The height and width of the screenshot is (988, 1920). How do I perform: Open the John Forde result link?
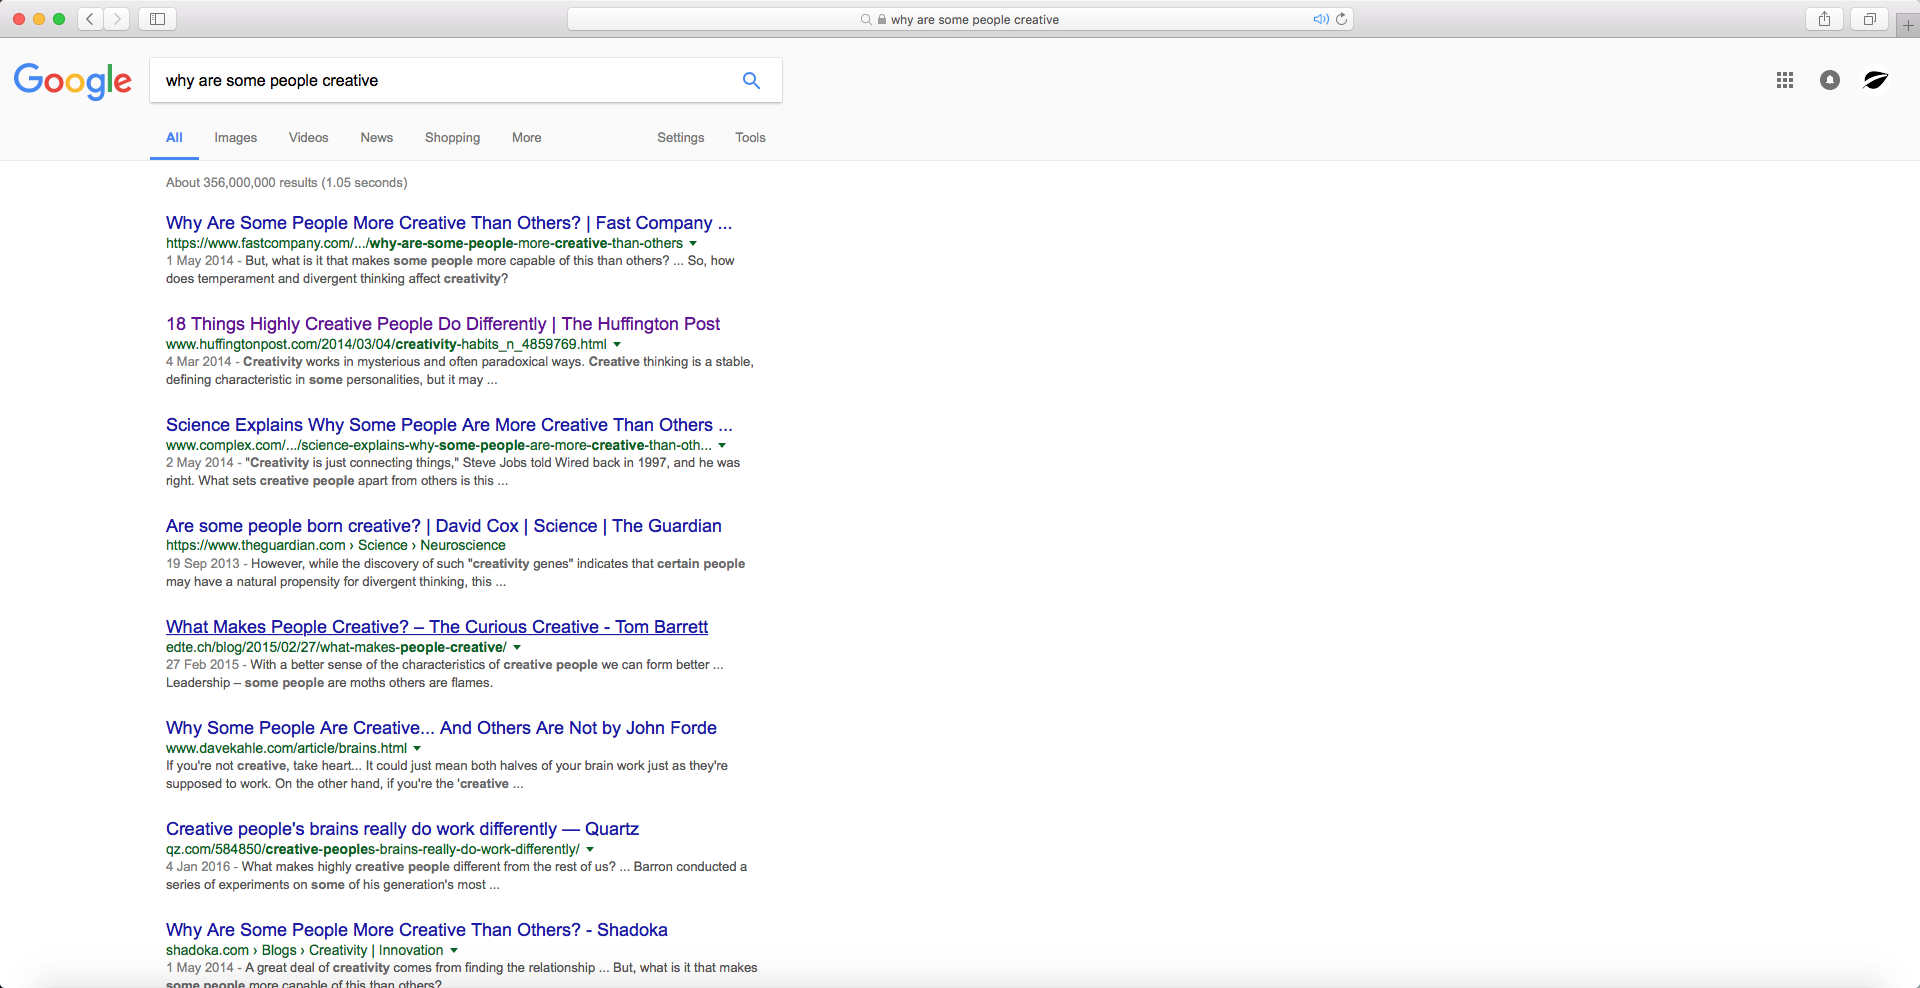[441, 728]
